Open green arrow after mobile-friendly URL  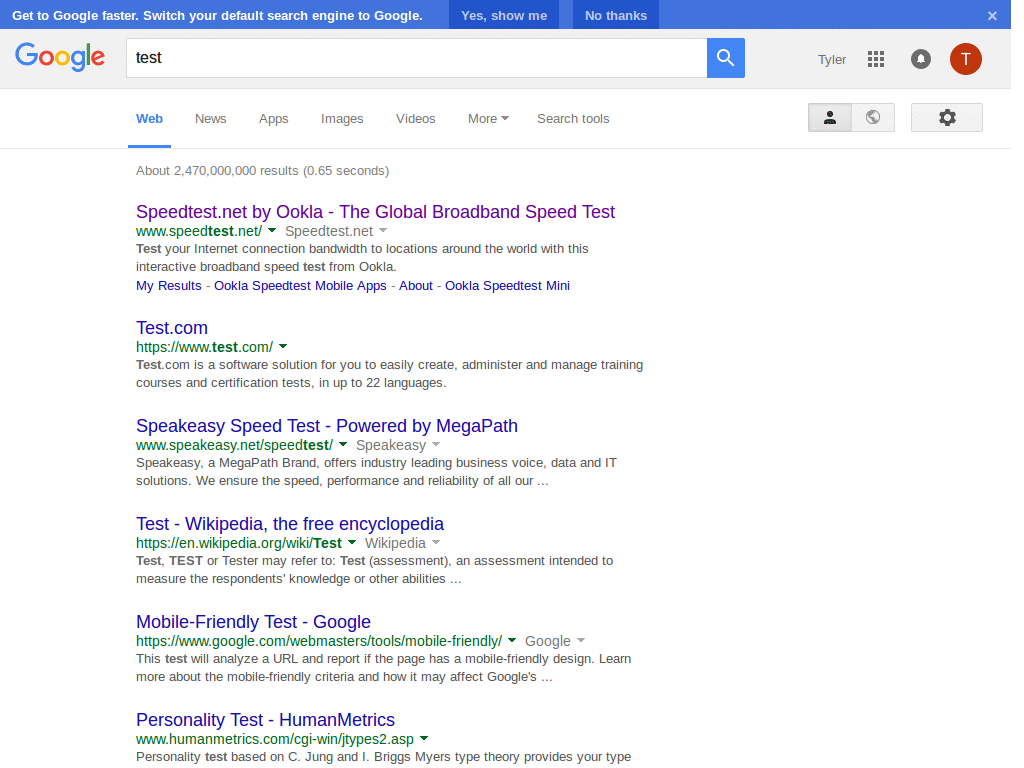tap(512, 641)
